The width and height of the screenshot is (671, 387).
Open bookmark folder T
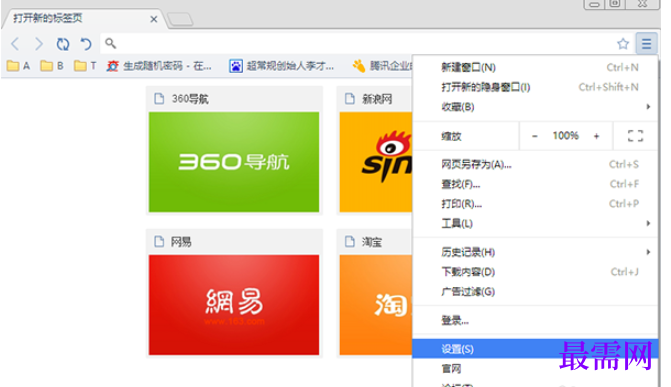tap(85, 66)
